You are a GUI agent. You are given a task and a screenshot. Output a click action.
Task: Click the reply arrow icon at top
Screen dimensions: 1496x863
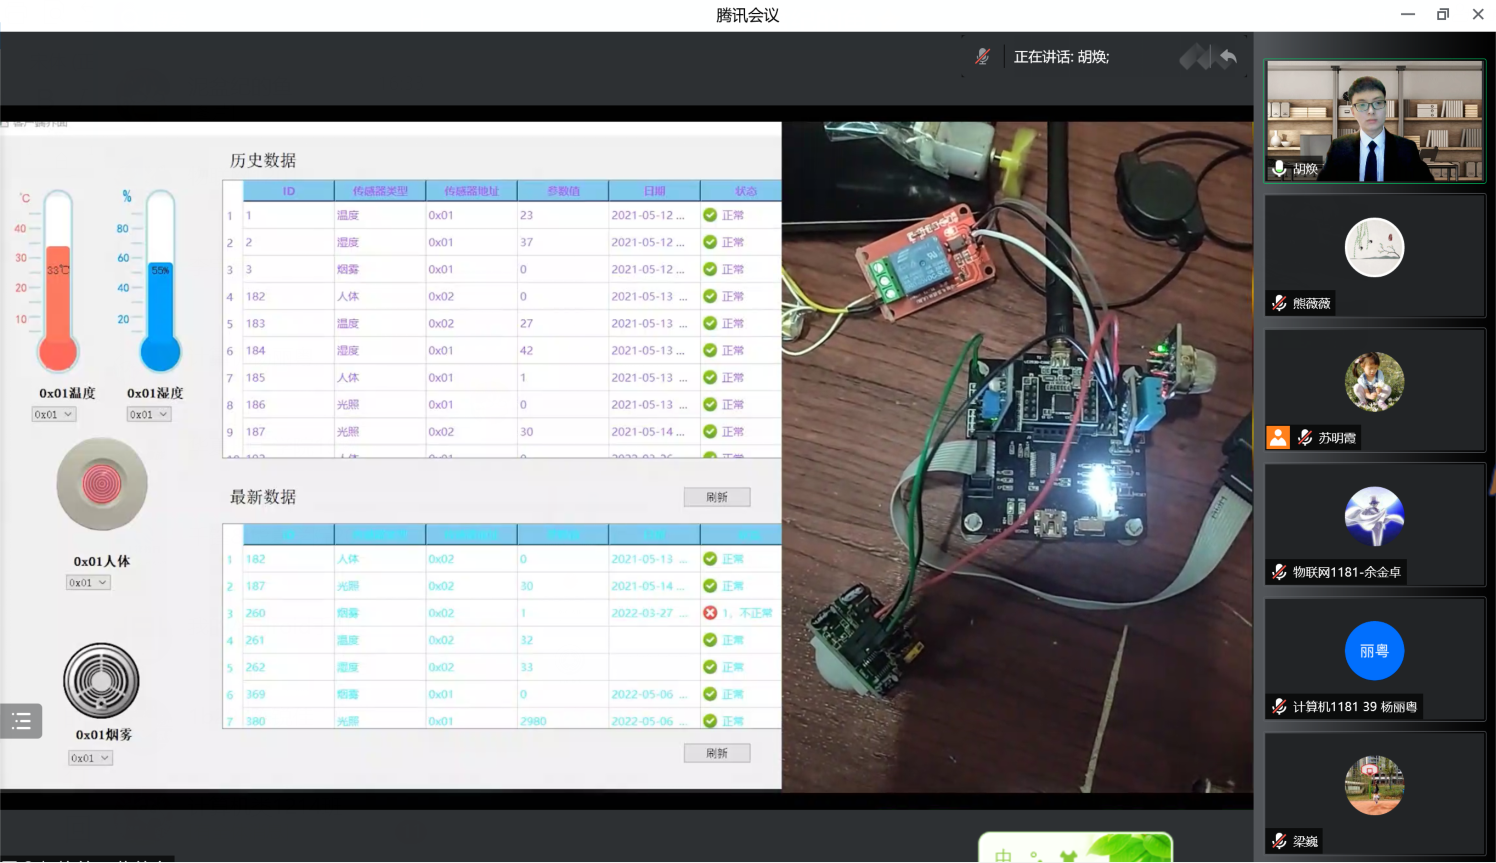[1228, 58]
